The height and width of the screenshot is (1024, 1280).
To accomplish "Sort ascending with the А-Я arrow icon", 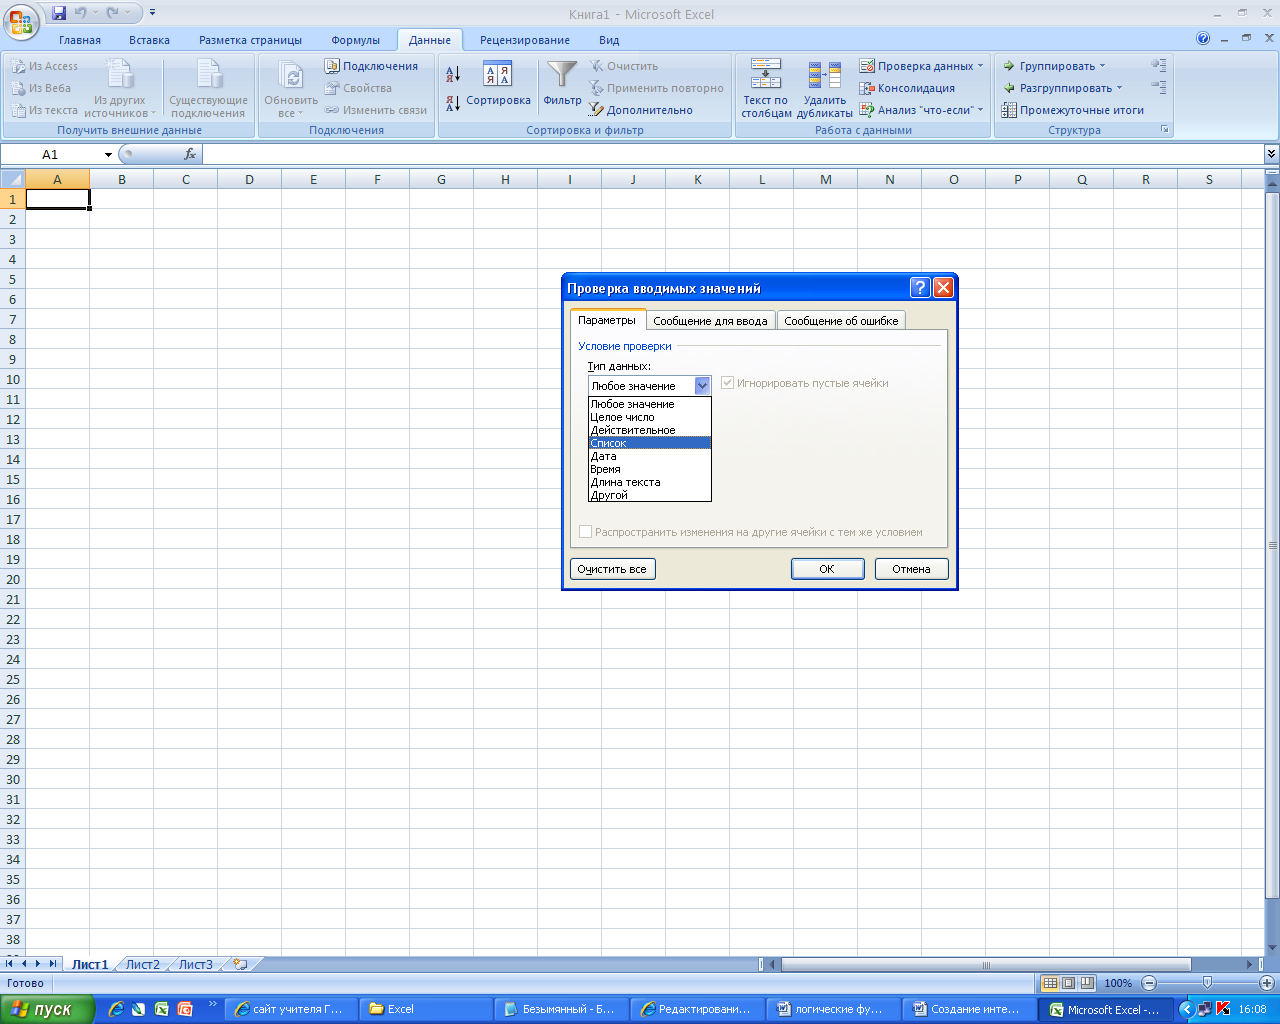I will point(453,74).
